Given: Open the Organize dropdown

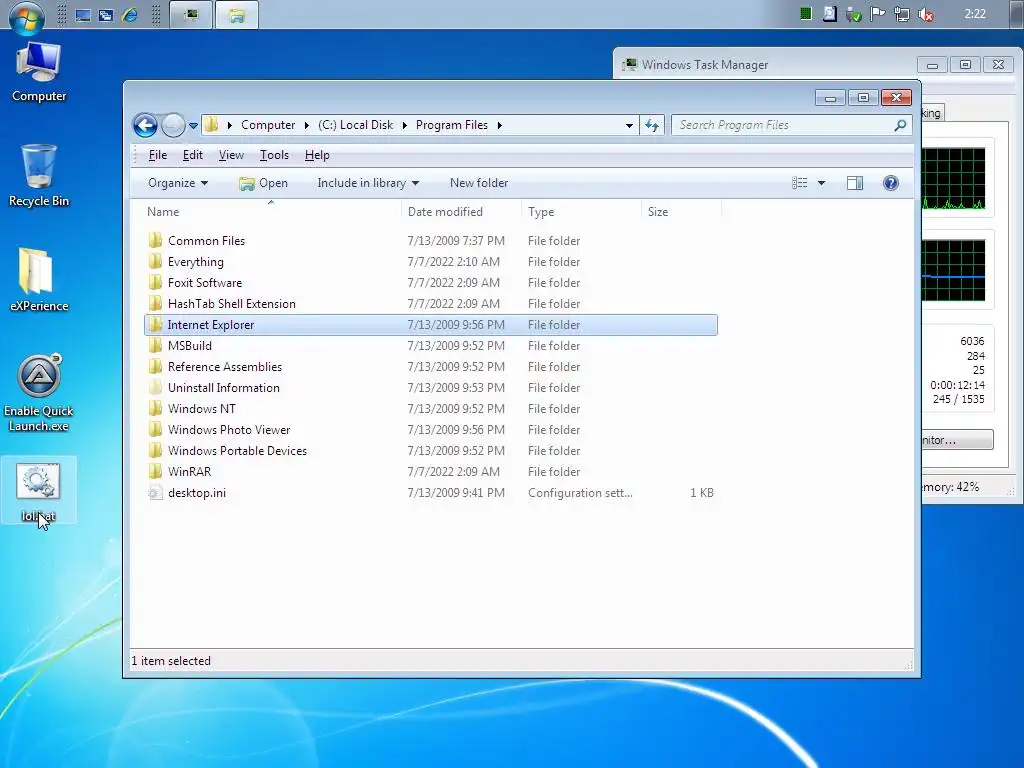Looking at the screenshot, I should 178,183.
